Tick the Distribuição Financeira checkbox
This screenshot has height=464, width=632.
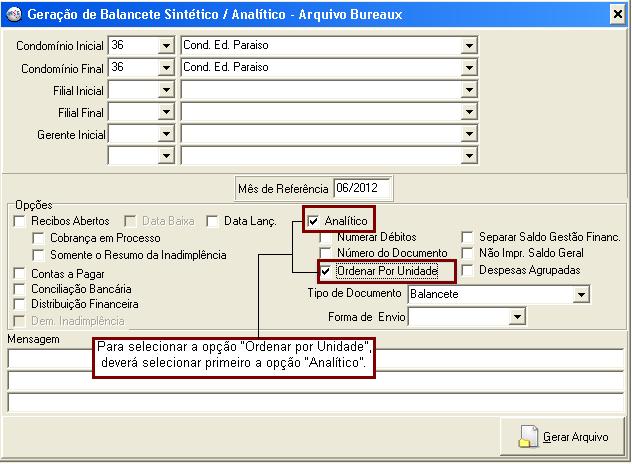(x=21, y=304)
